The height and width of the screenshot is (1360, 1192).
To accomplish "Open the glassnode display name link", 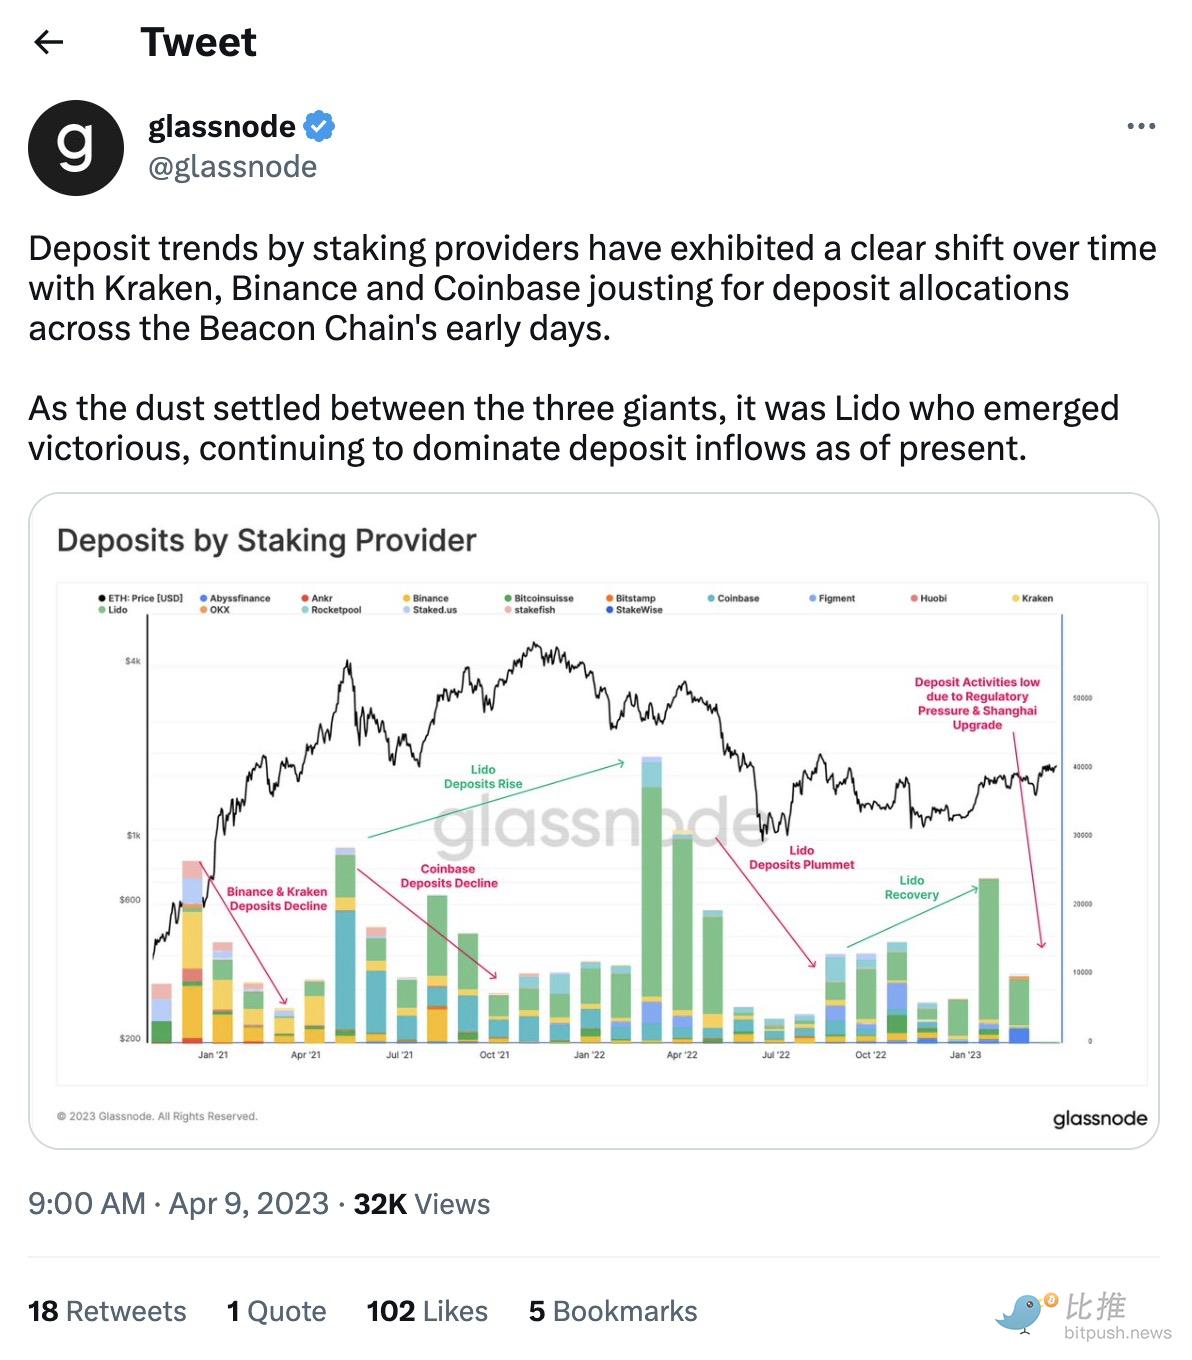I will (222, 127).
